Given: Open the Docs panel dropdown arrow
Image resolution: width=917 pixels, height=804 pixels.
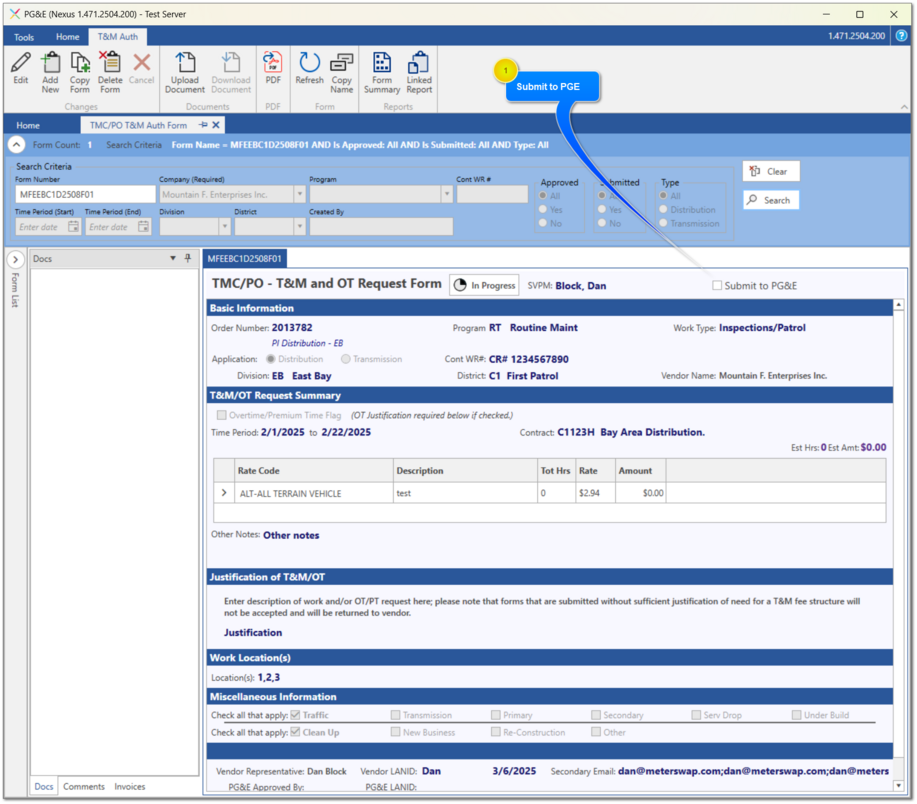Looking at the screenshot, I should click(173, 258).
